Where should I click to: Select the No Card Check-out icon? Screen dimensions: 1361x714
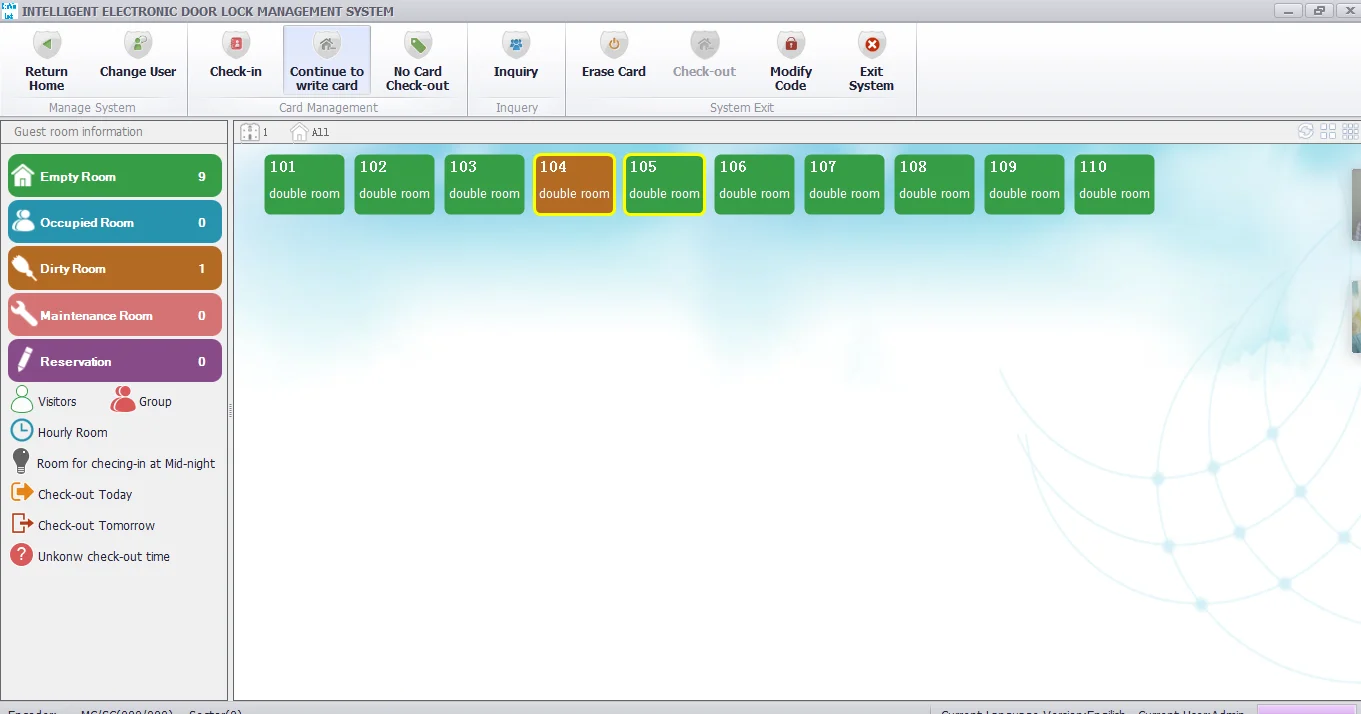(x=417, y=45)
